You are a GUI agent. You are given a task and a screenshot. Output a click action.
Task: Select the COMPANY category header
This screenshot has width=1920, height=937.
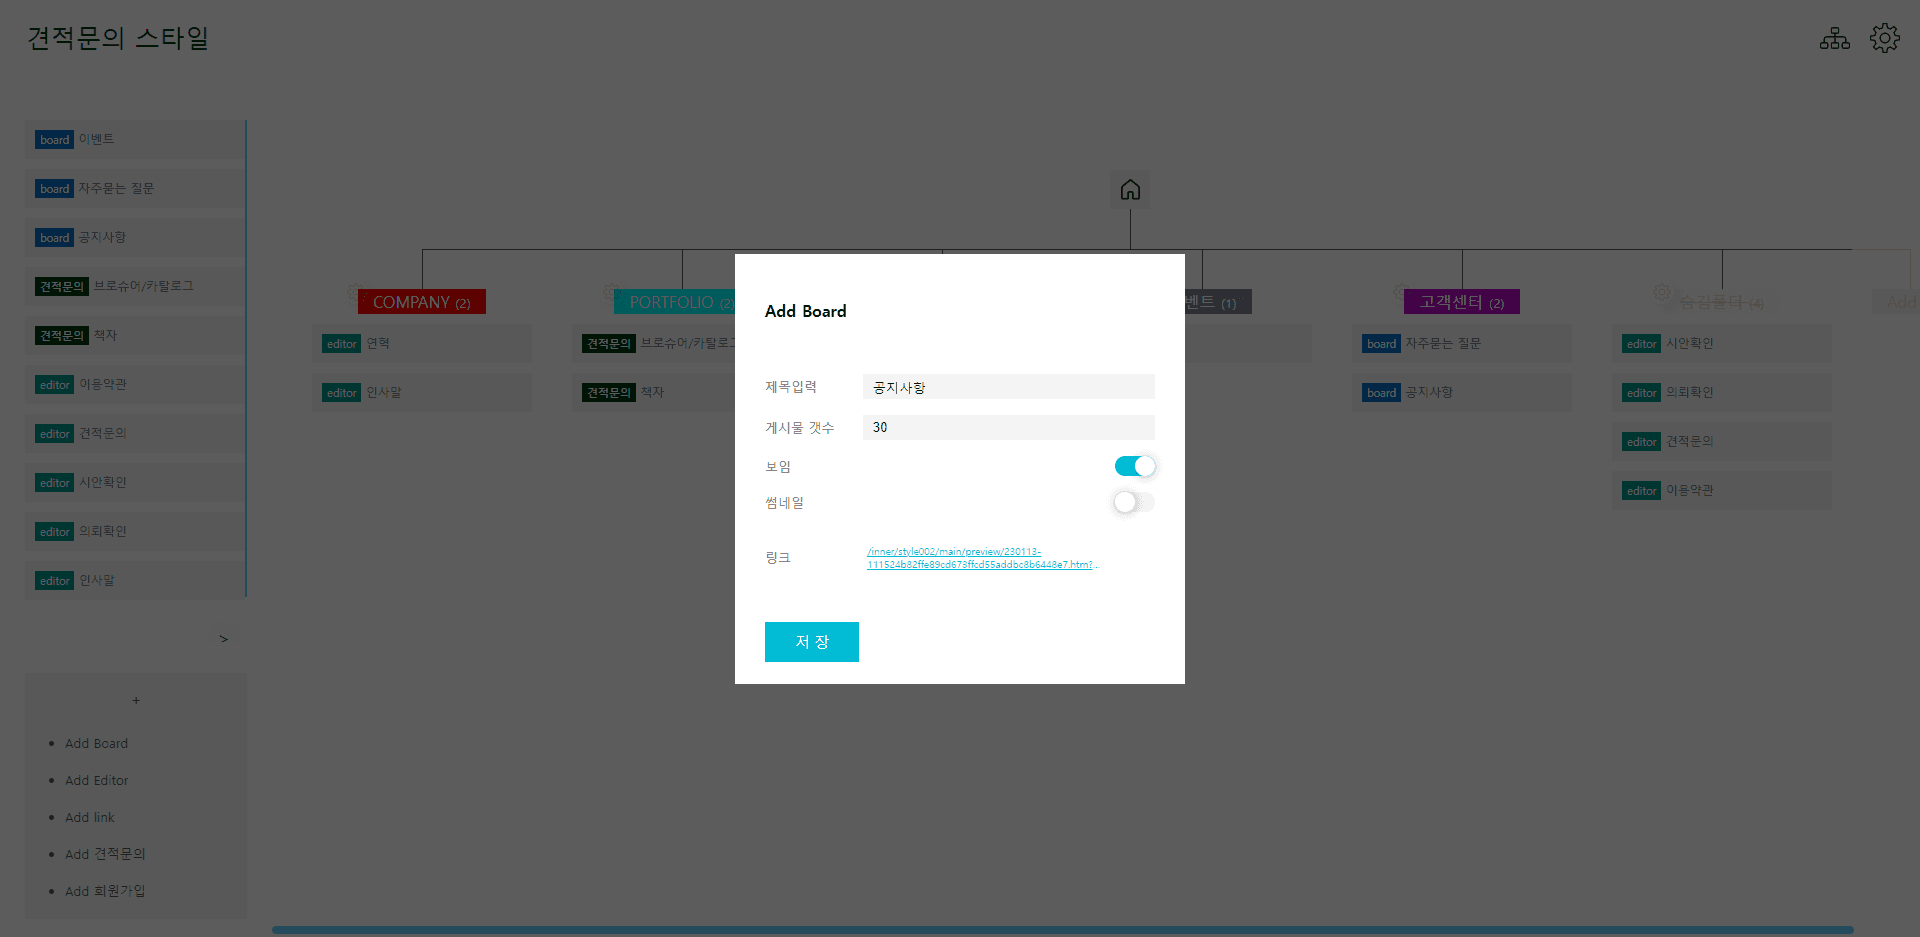[421, 302]
